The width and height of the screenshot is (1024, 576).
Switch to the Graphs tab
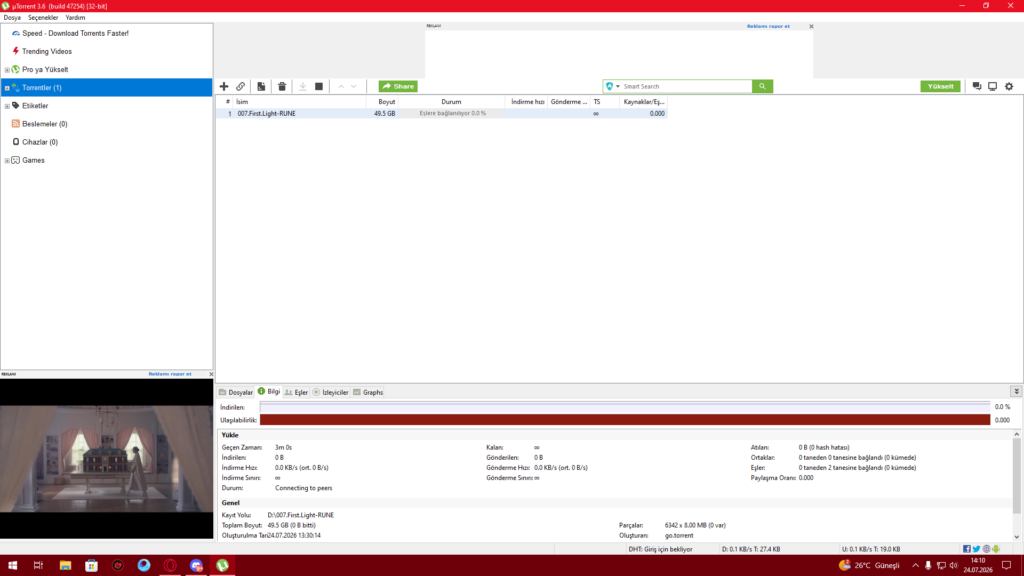coord(368,392)
